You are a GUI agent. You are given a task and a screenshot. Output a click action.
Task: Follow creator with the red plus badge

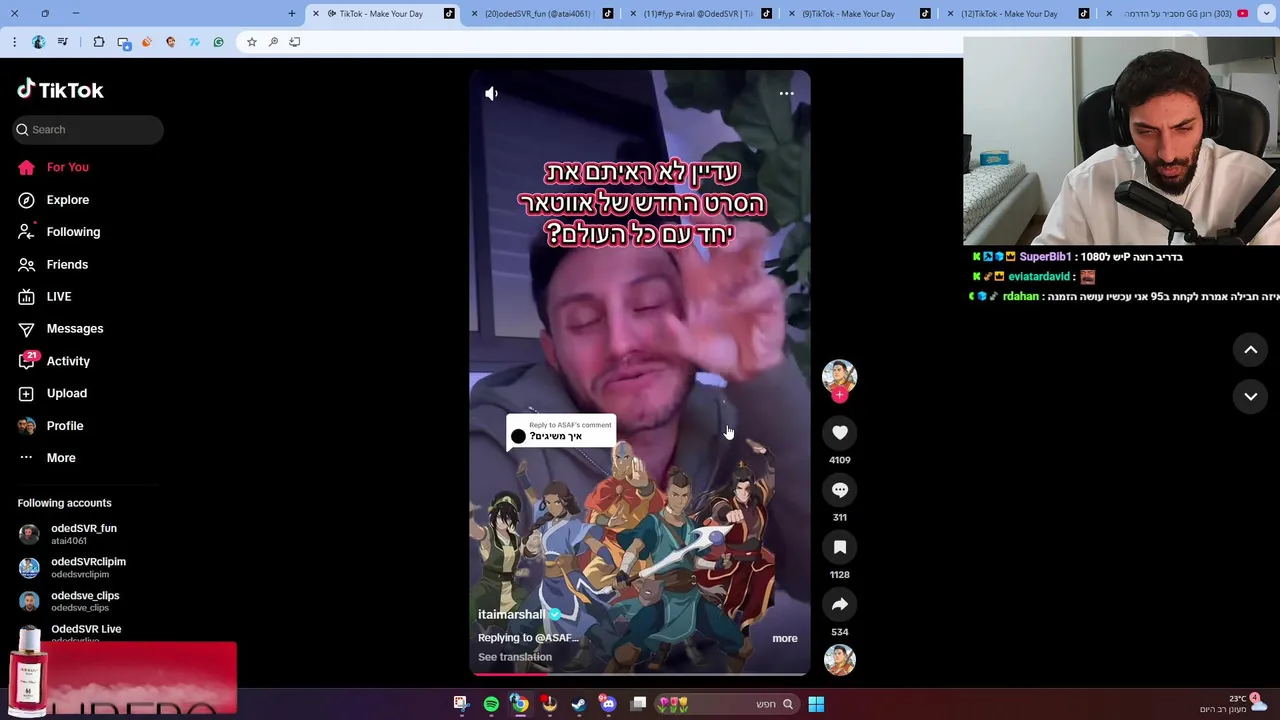(x=840, y=396)
